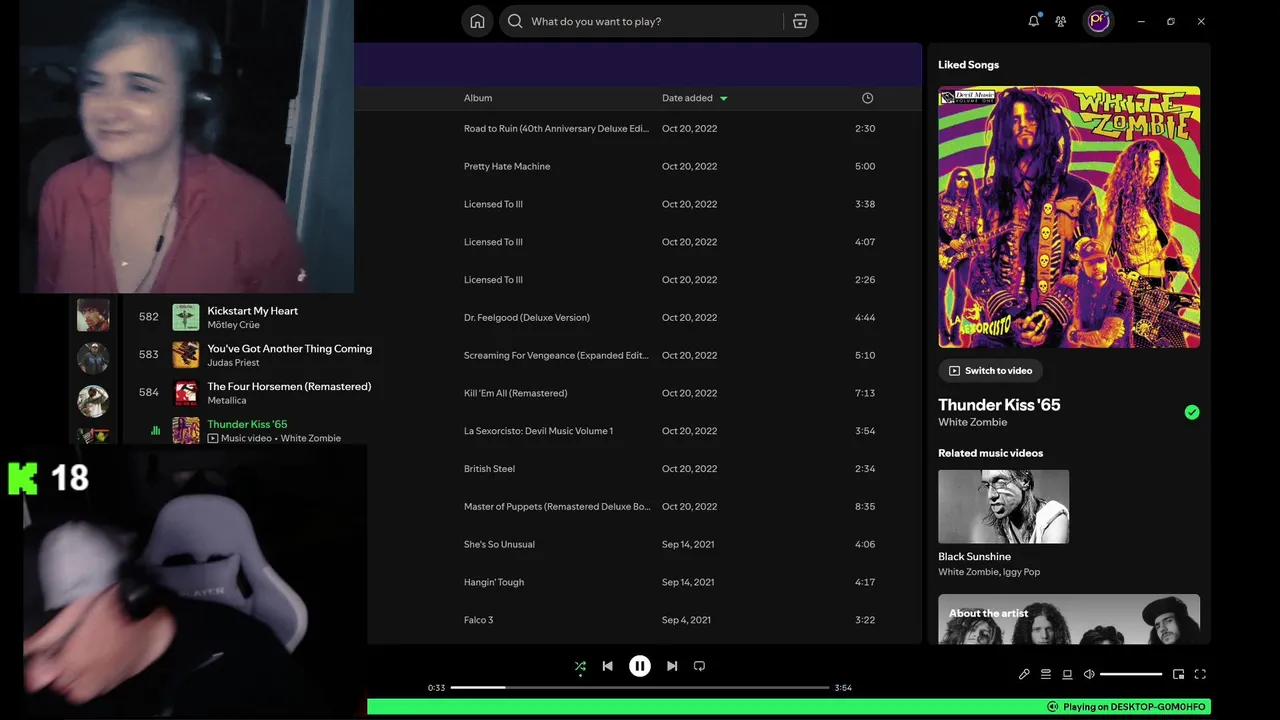Open Kill 'Em All (Remastered) album link
The image size is (1280, 720).
pos(515,393)
